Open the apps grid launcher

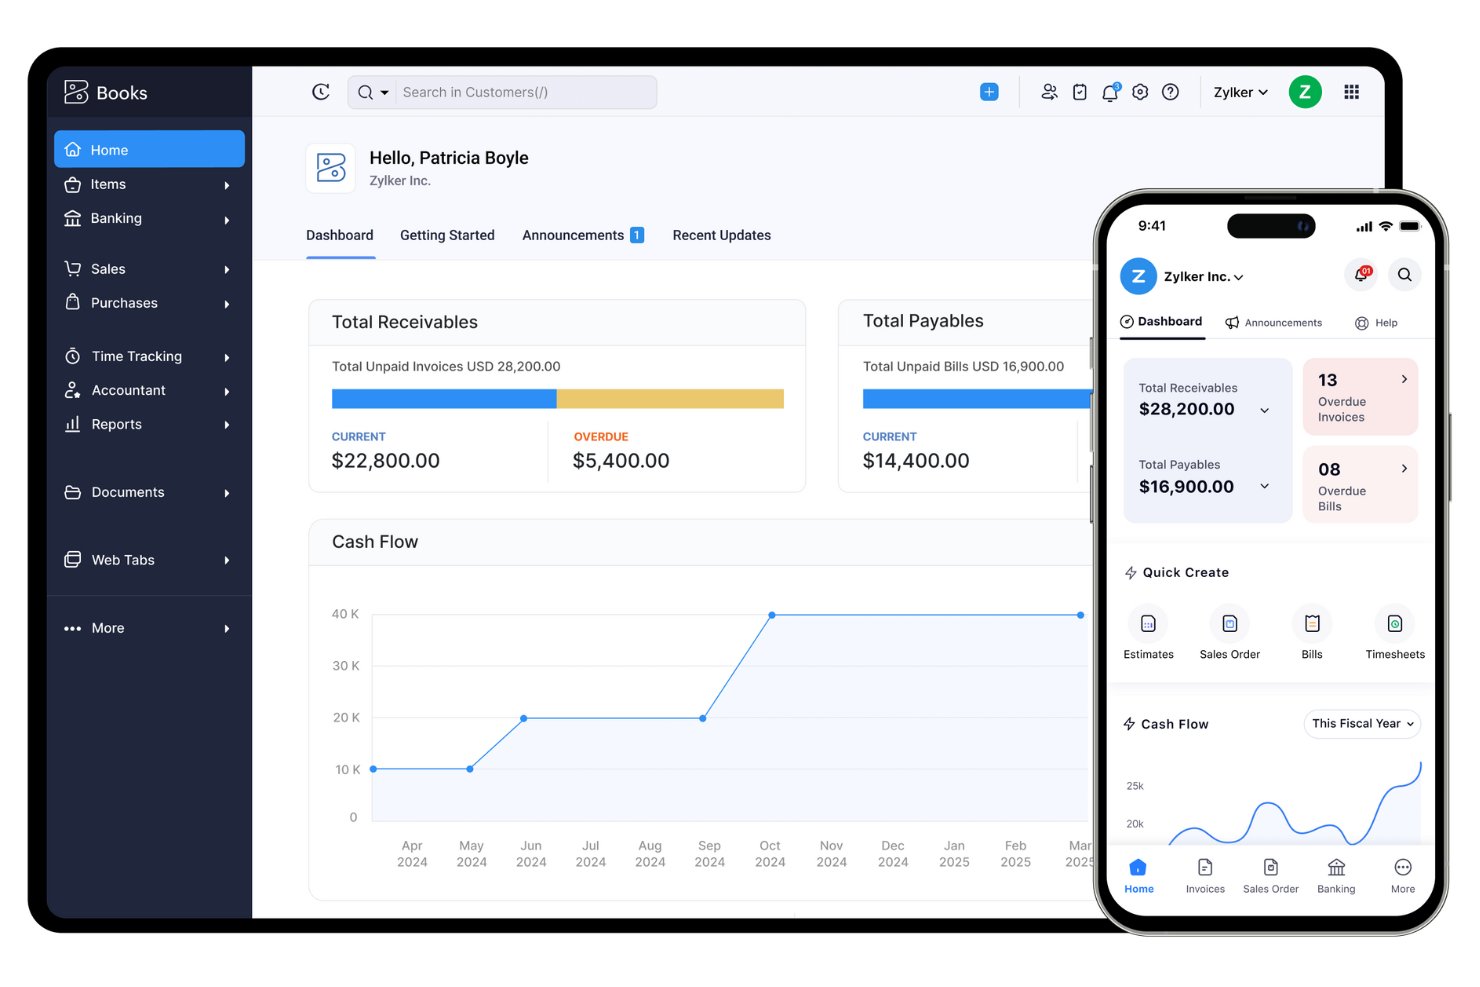pos(1351,91)
